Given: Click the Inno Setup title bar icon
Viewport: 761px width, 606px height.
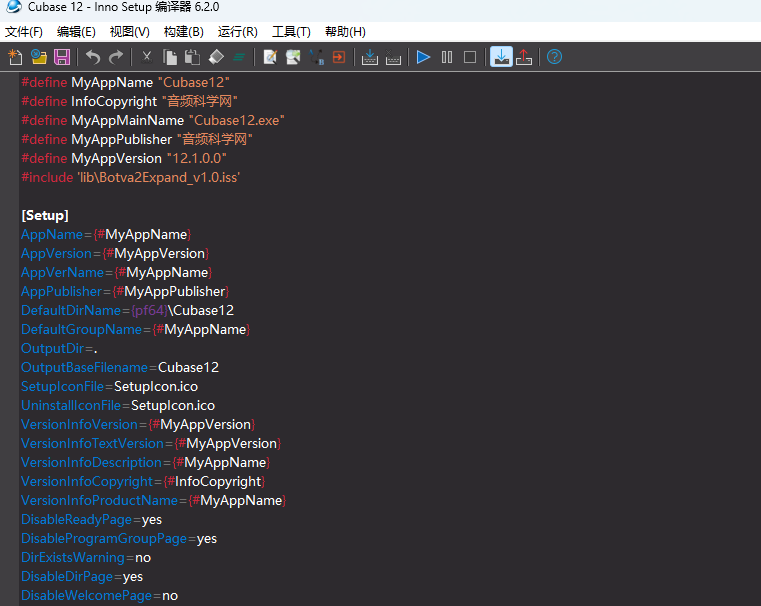Looking at the screenshot, I should pyautogui.click(x=14, y=7).
